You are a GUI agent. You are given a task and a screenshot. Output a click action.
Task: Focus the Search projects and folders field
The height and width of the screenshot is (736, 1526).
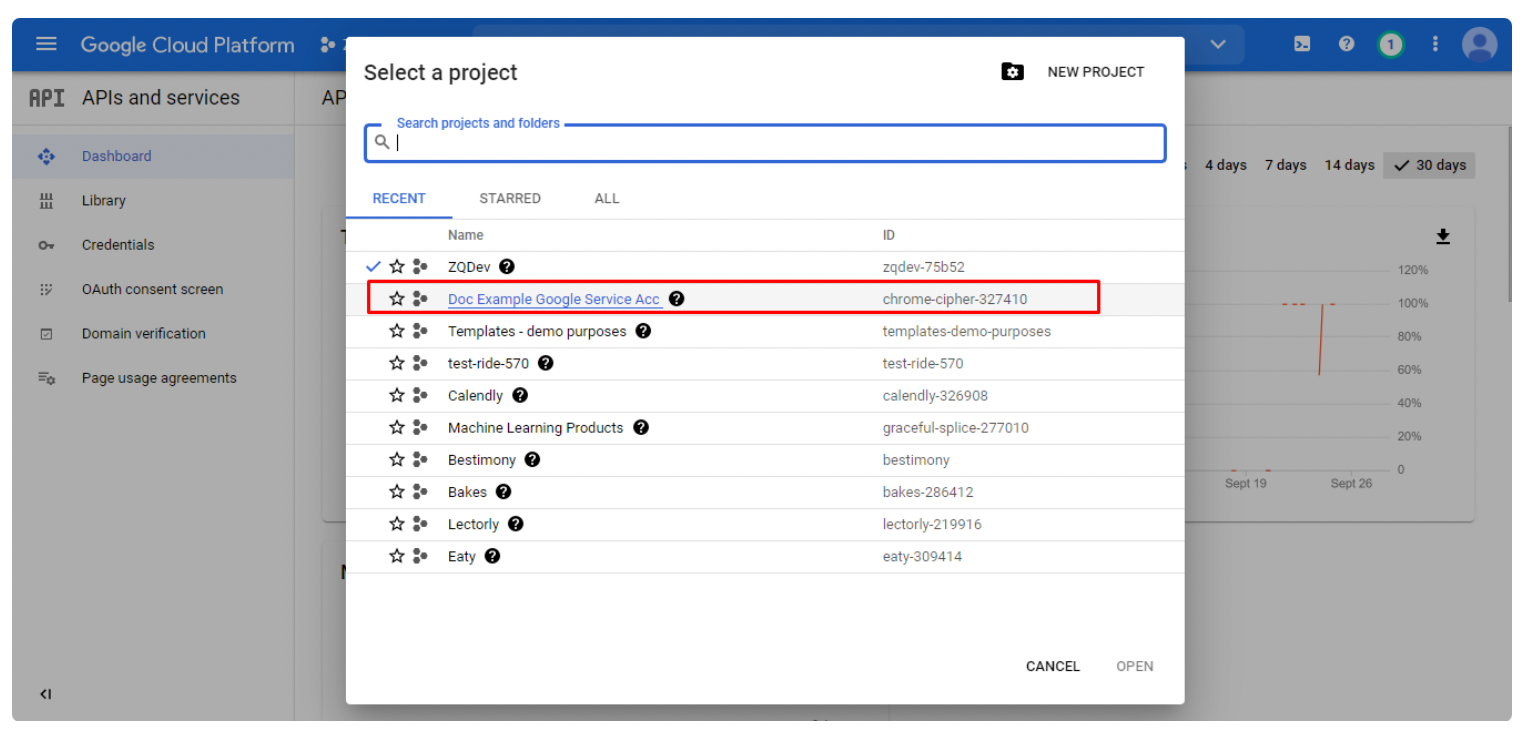765,142
